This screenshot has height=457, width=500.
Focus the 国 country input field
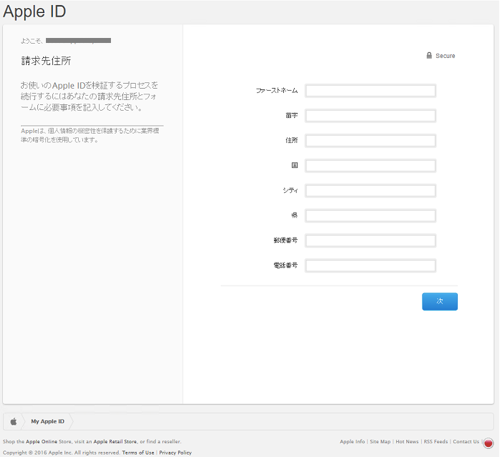click(370, 166)
